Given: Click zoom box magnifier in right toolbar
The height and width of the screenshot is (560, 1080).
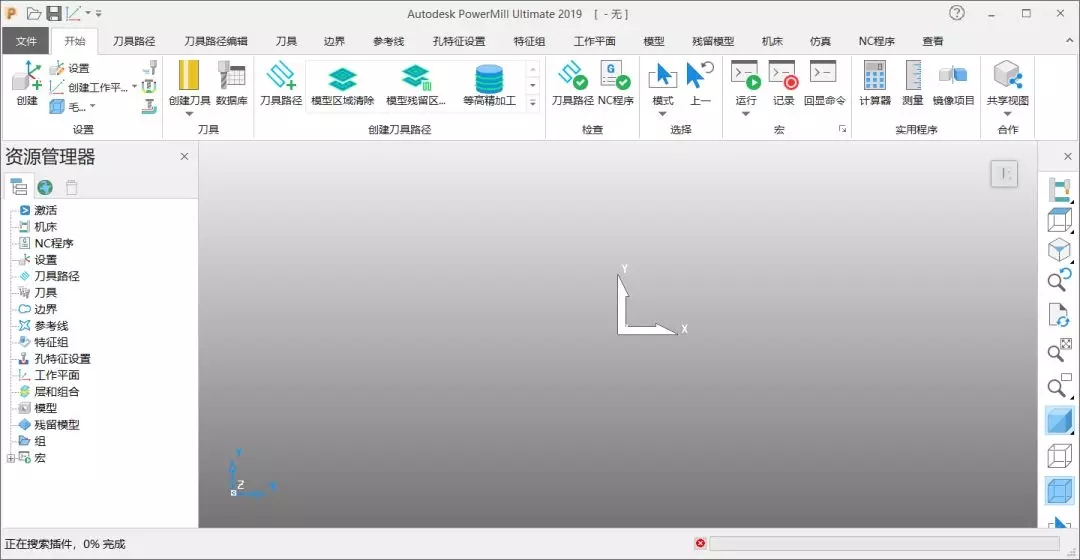Looking at the screenshot, I should pos(1059,385).
